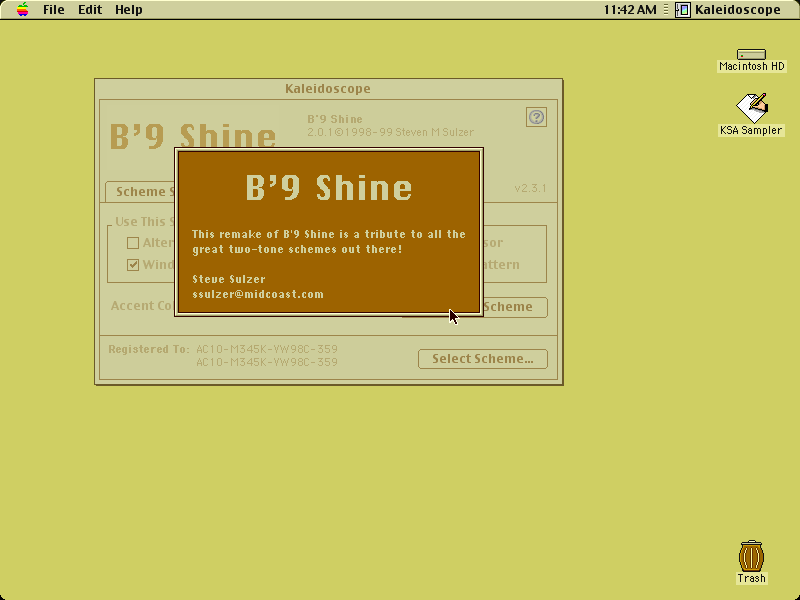This screenshot has width=800, height=600.
Task: Click the Select Scheme... button
Action: (x=483, y=359)
